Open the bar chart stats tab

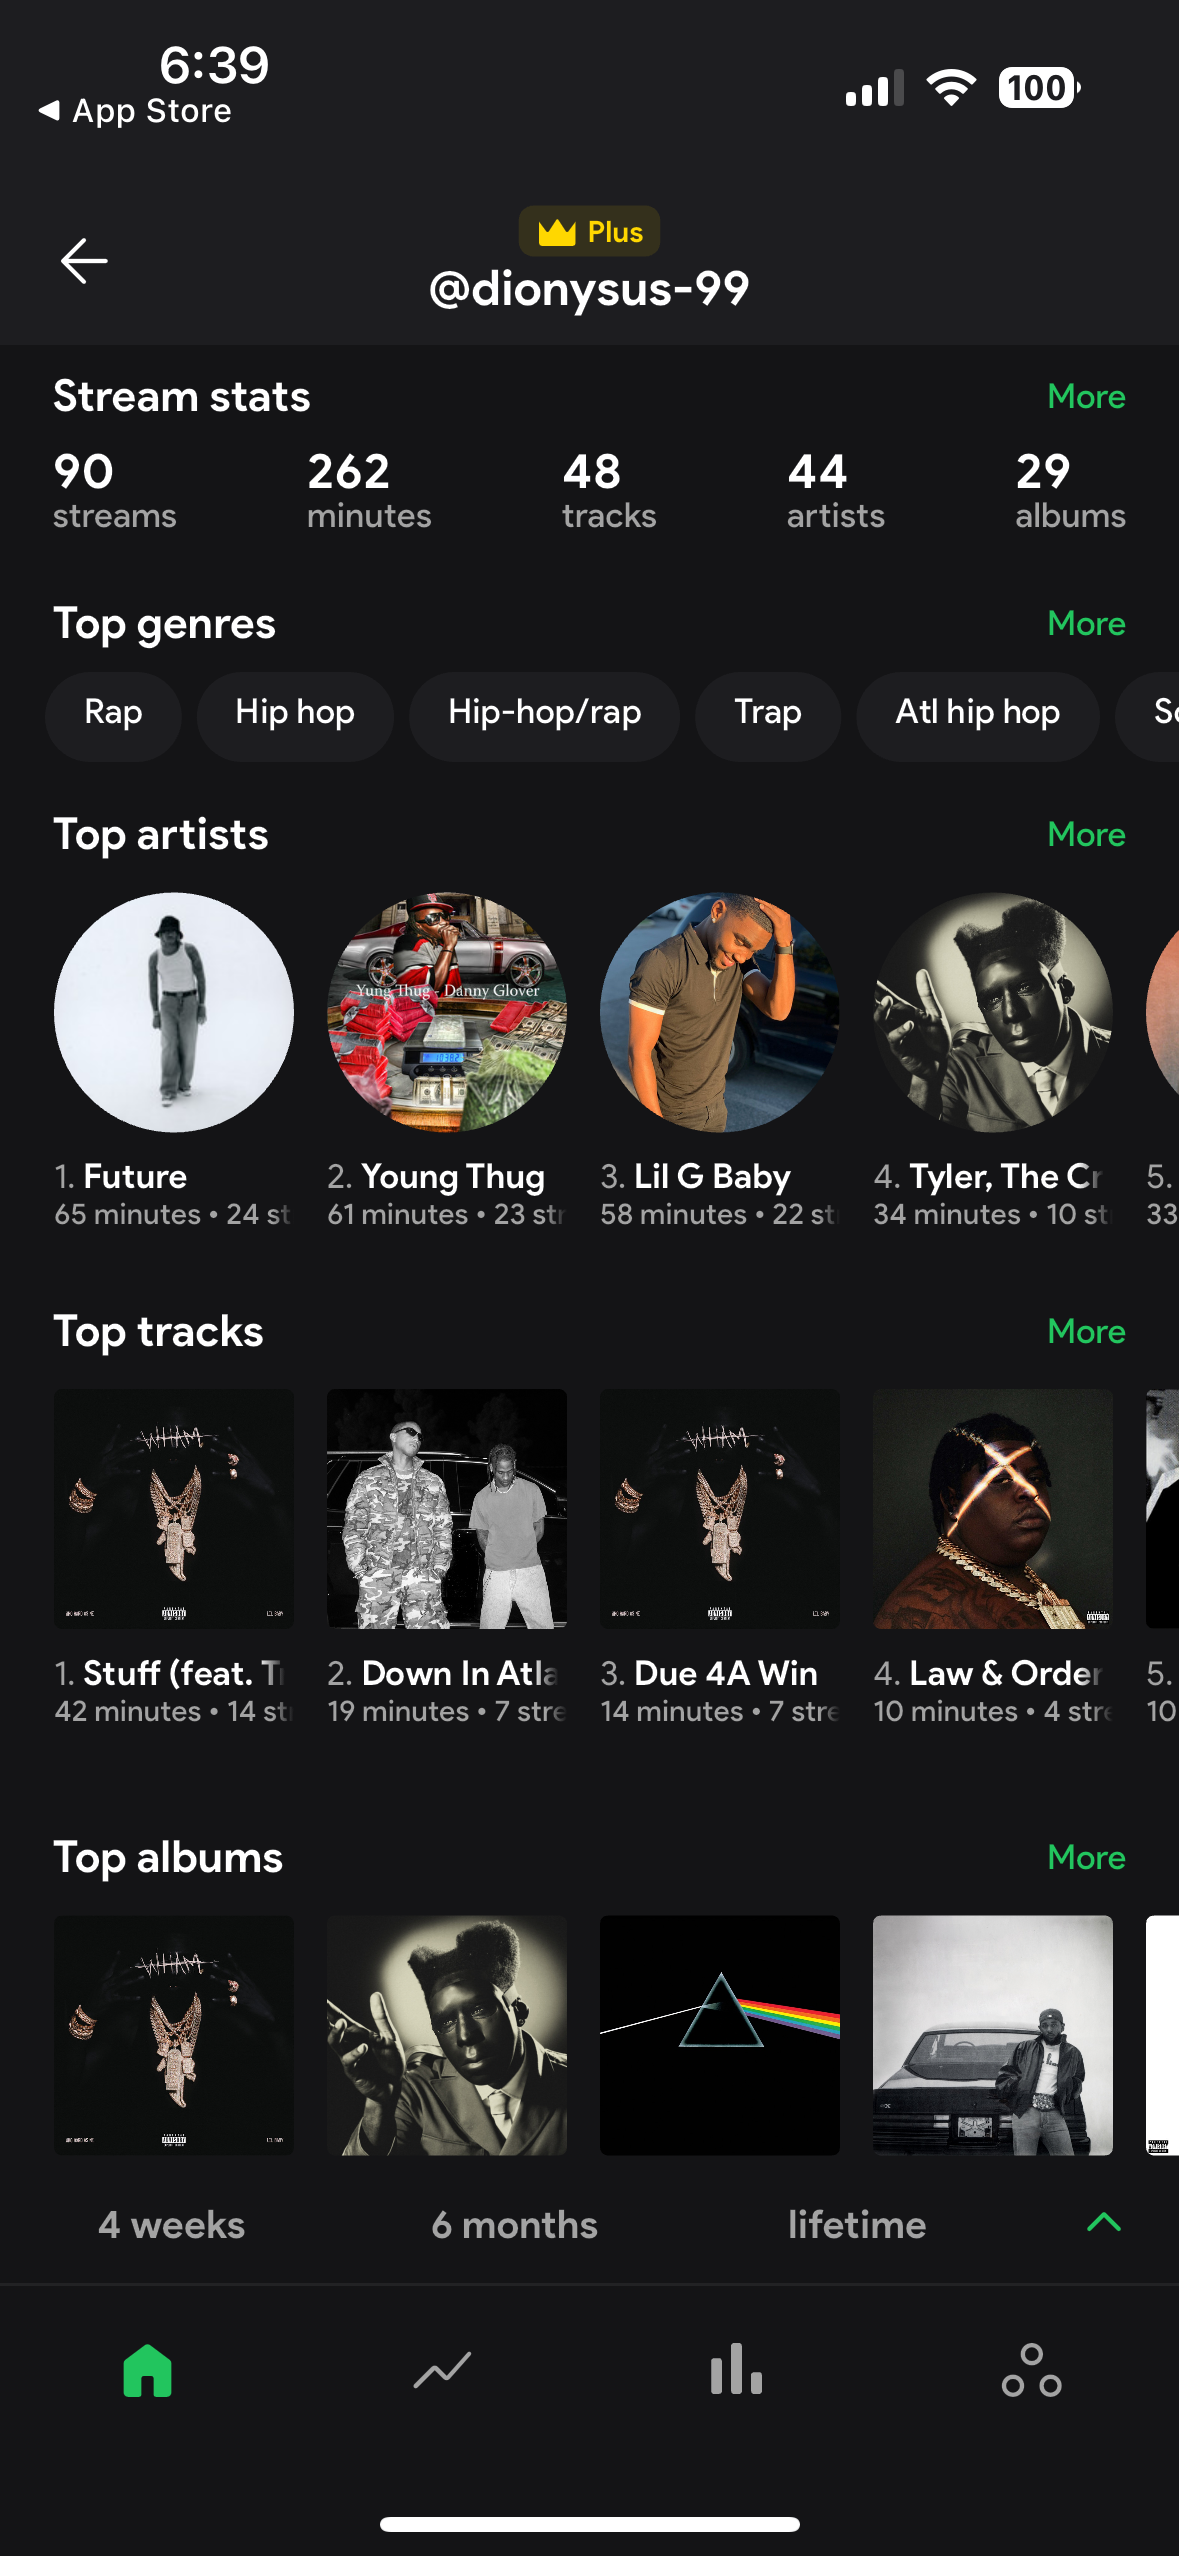(x=736, y=2371)
